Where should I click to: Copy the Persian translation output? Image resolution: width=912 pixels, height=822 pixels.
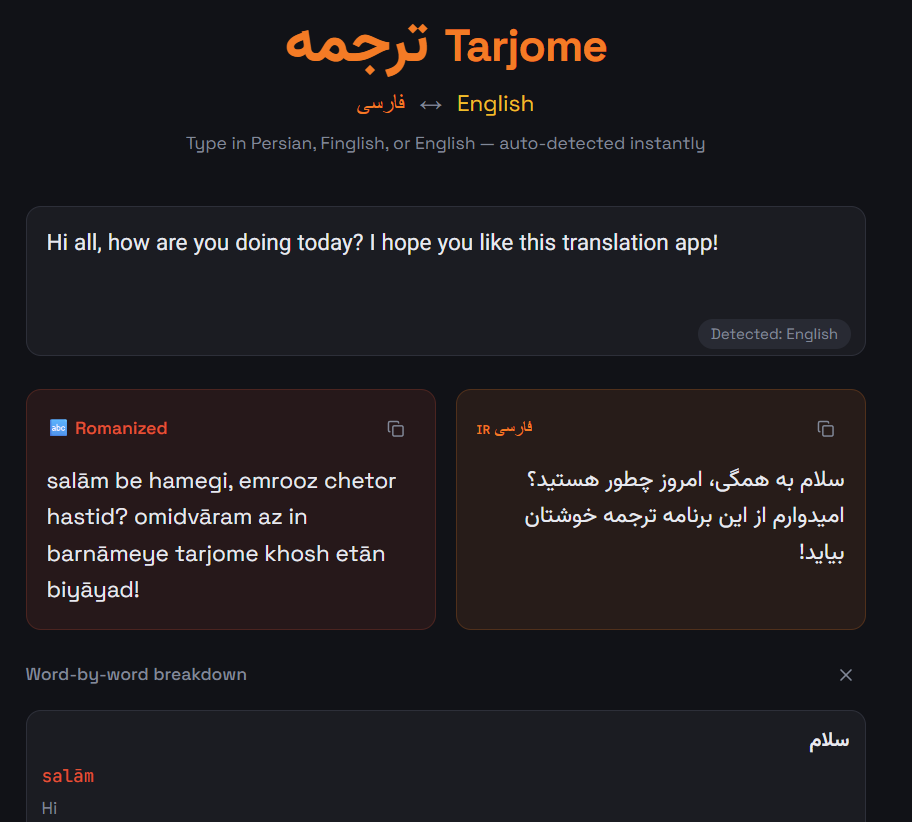[x=826, y=428]
